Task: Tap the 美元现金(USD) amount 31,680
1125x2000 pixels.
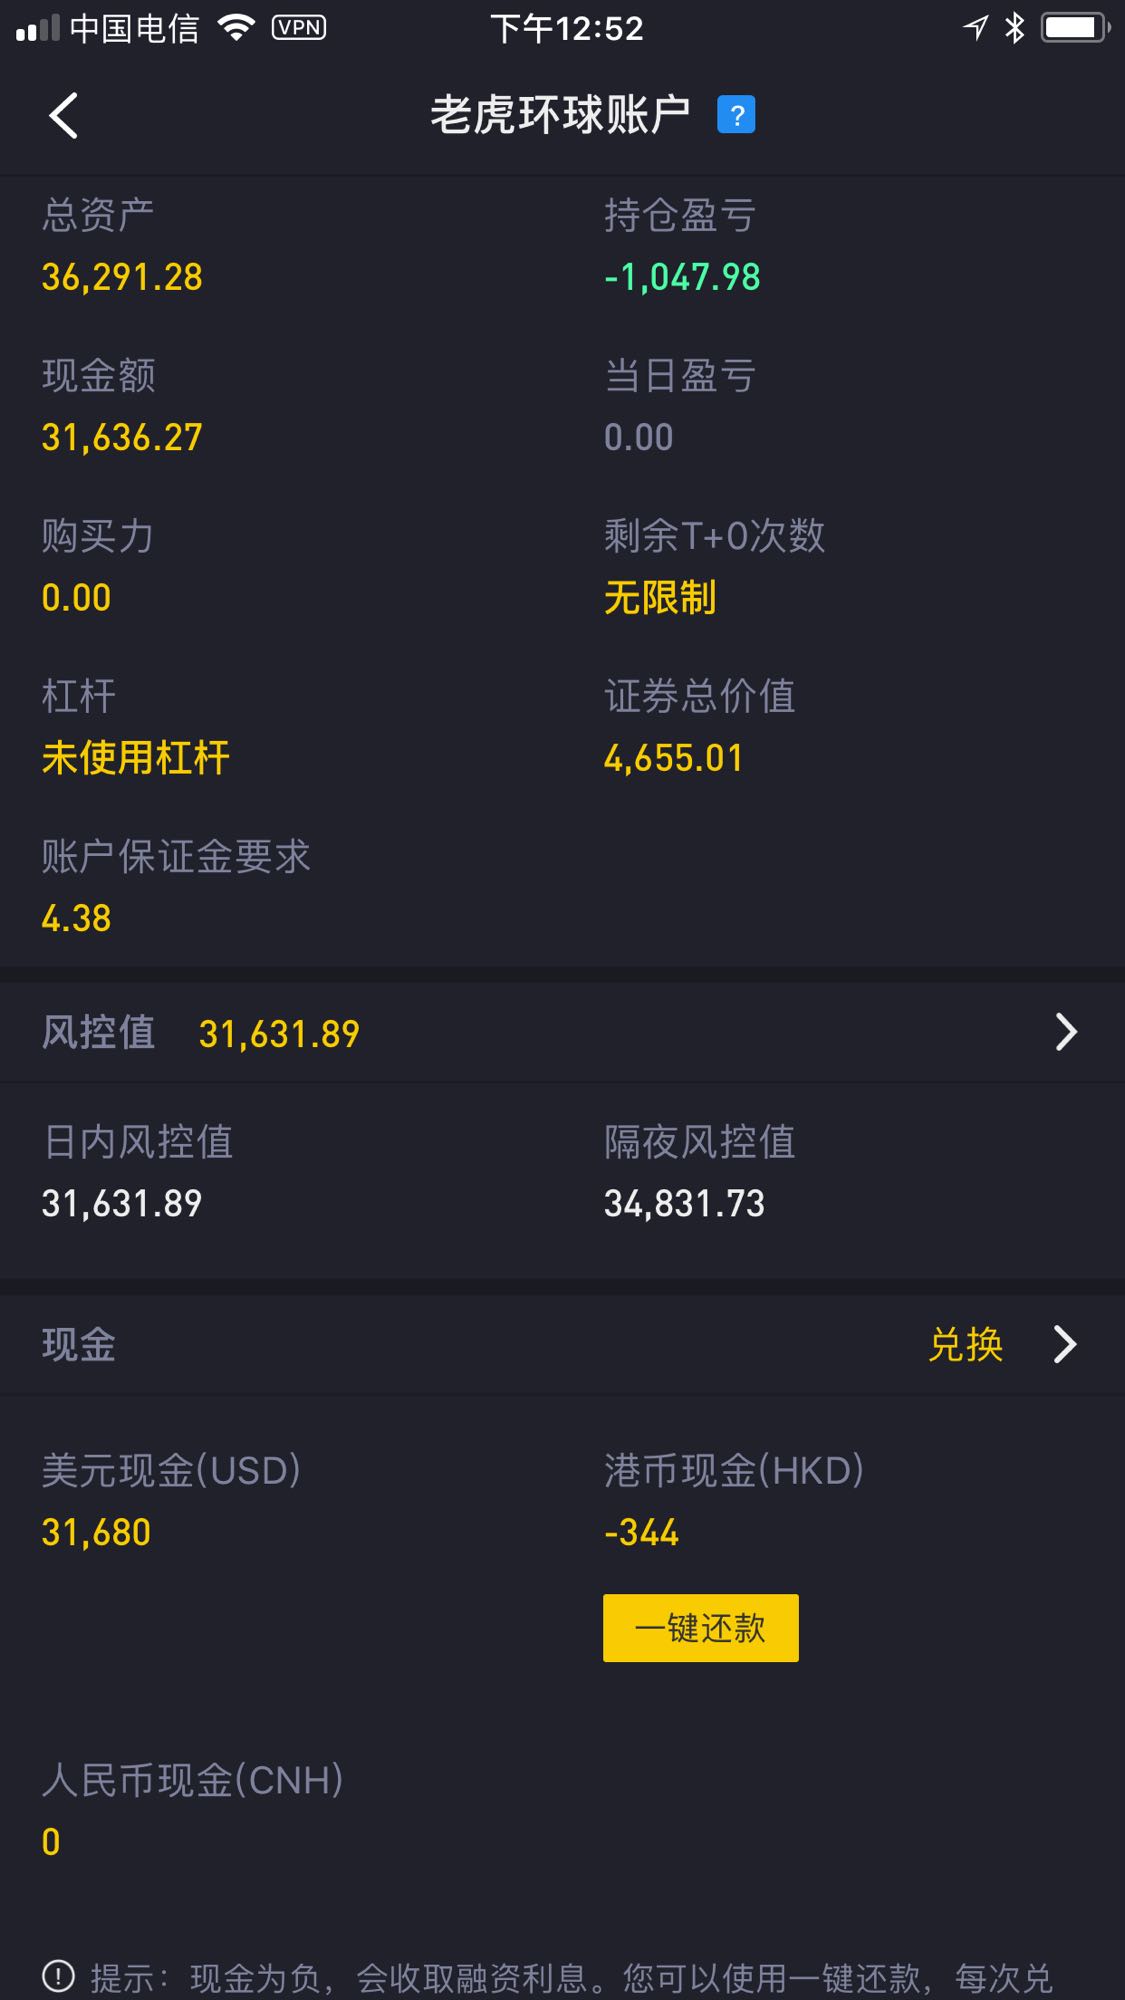Action: pyautogui.click(x=96, y=1532)
